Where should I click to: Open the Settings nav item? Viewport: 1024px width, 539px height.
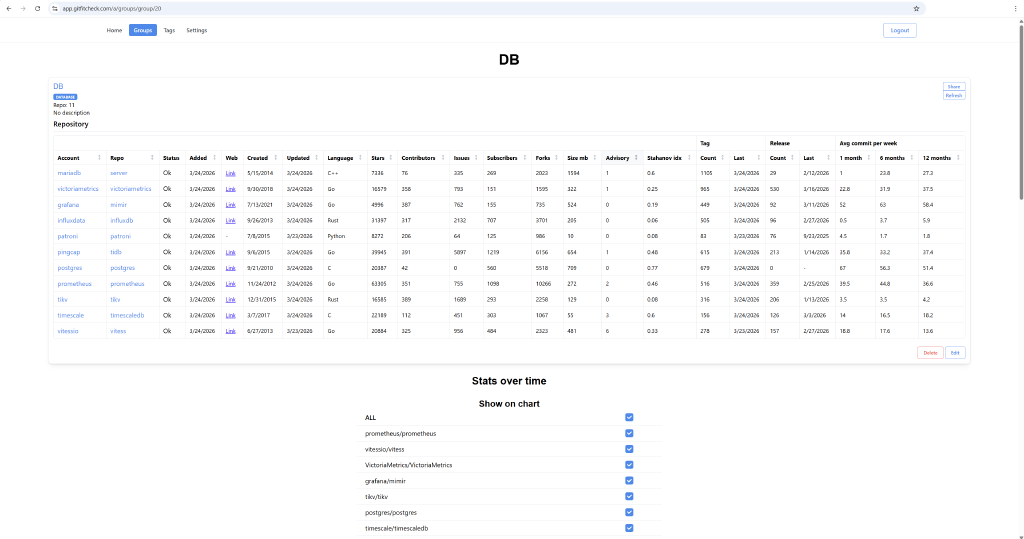197,30
